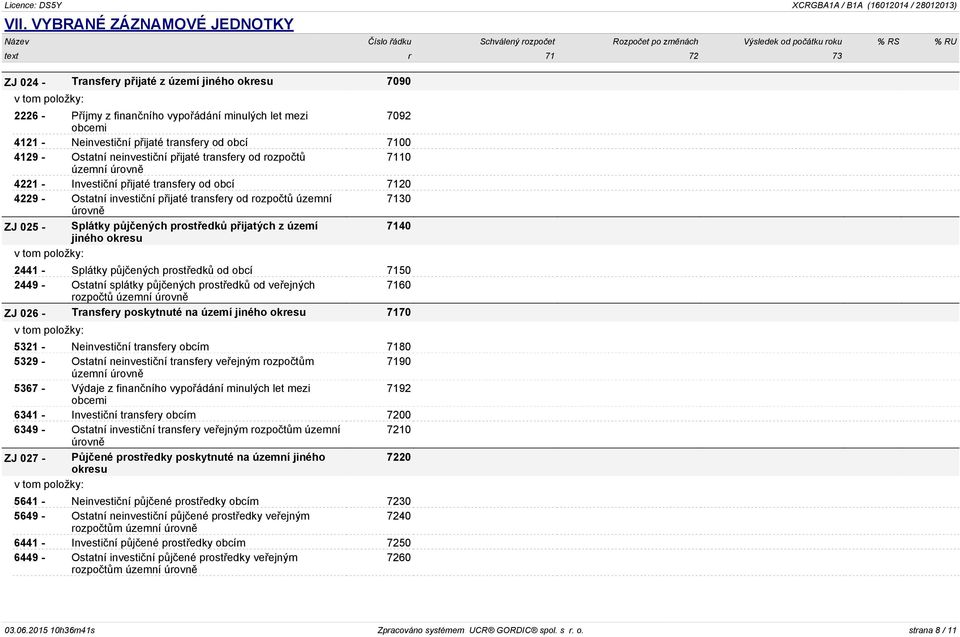Select the 'Licence: DS5Y' text

pos(33,5)
